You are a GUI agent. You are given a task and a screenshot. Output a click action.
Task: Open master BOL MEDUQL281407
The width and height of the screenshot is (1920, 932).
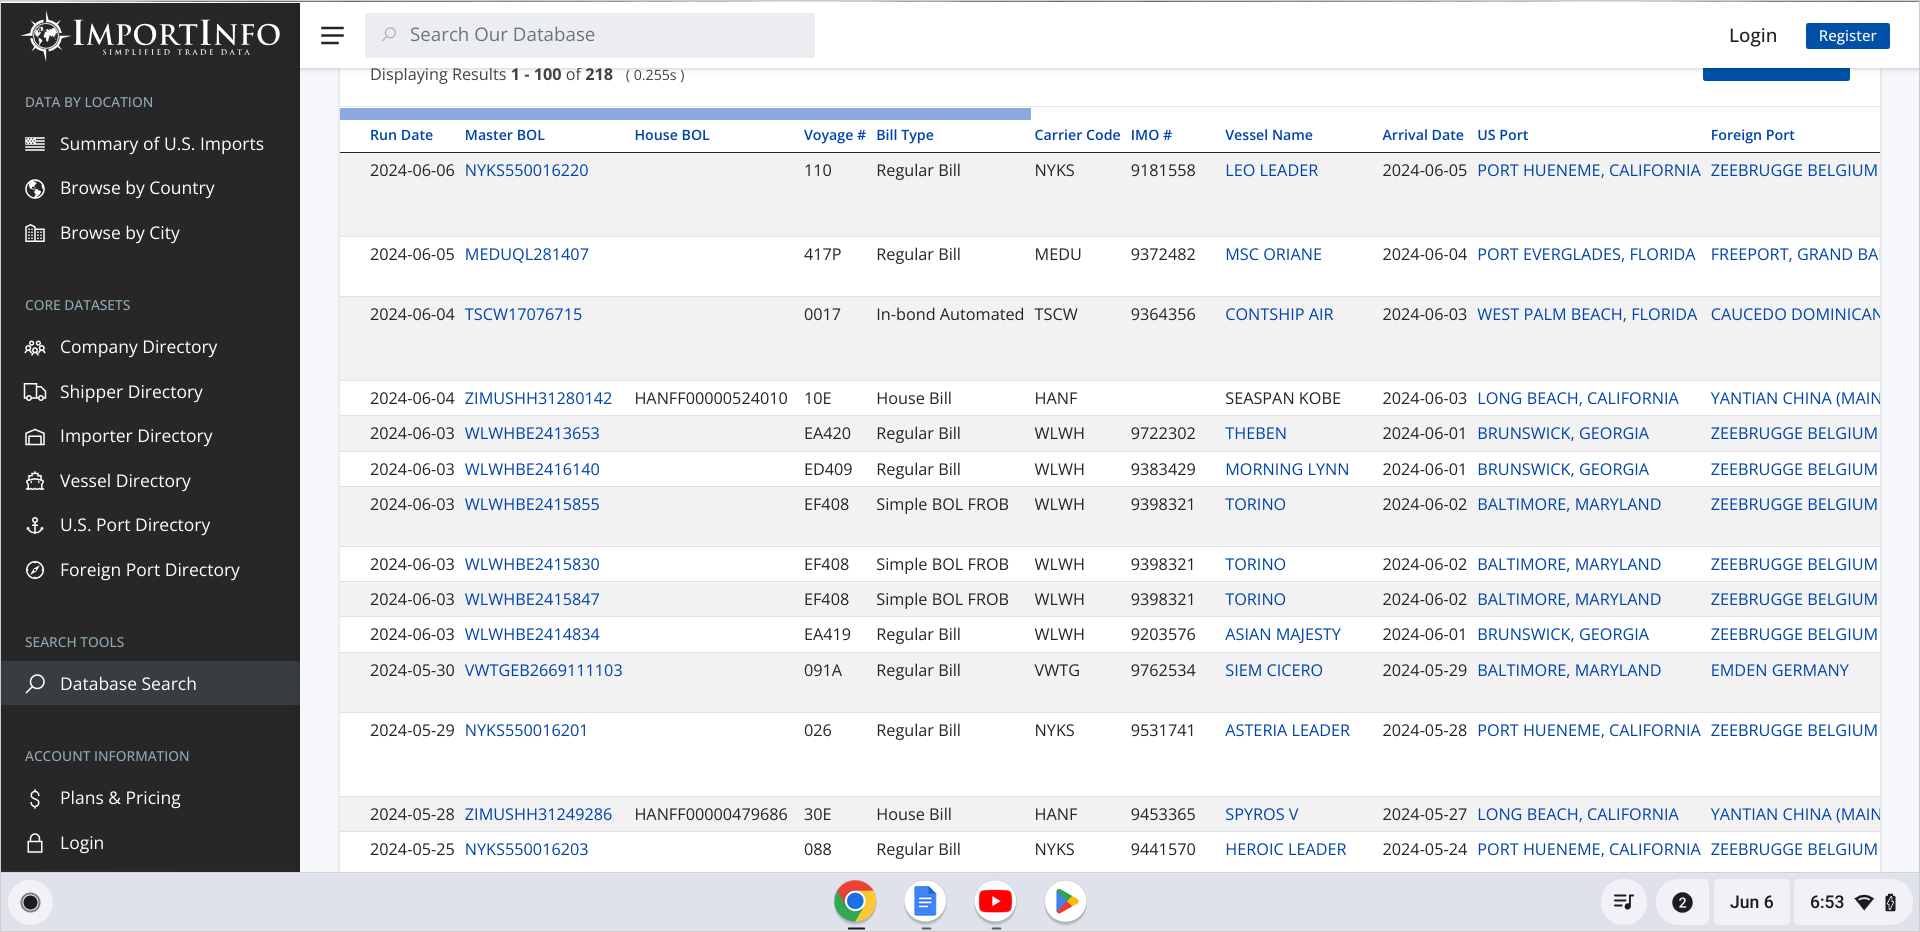point(526,254)
